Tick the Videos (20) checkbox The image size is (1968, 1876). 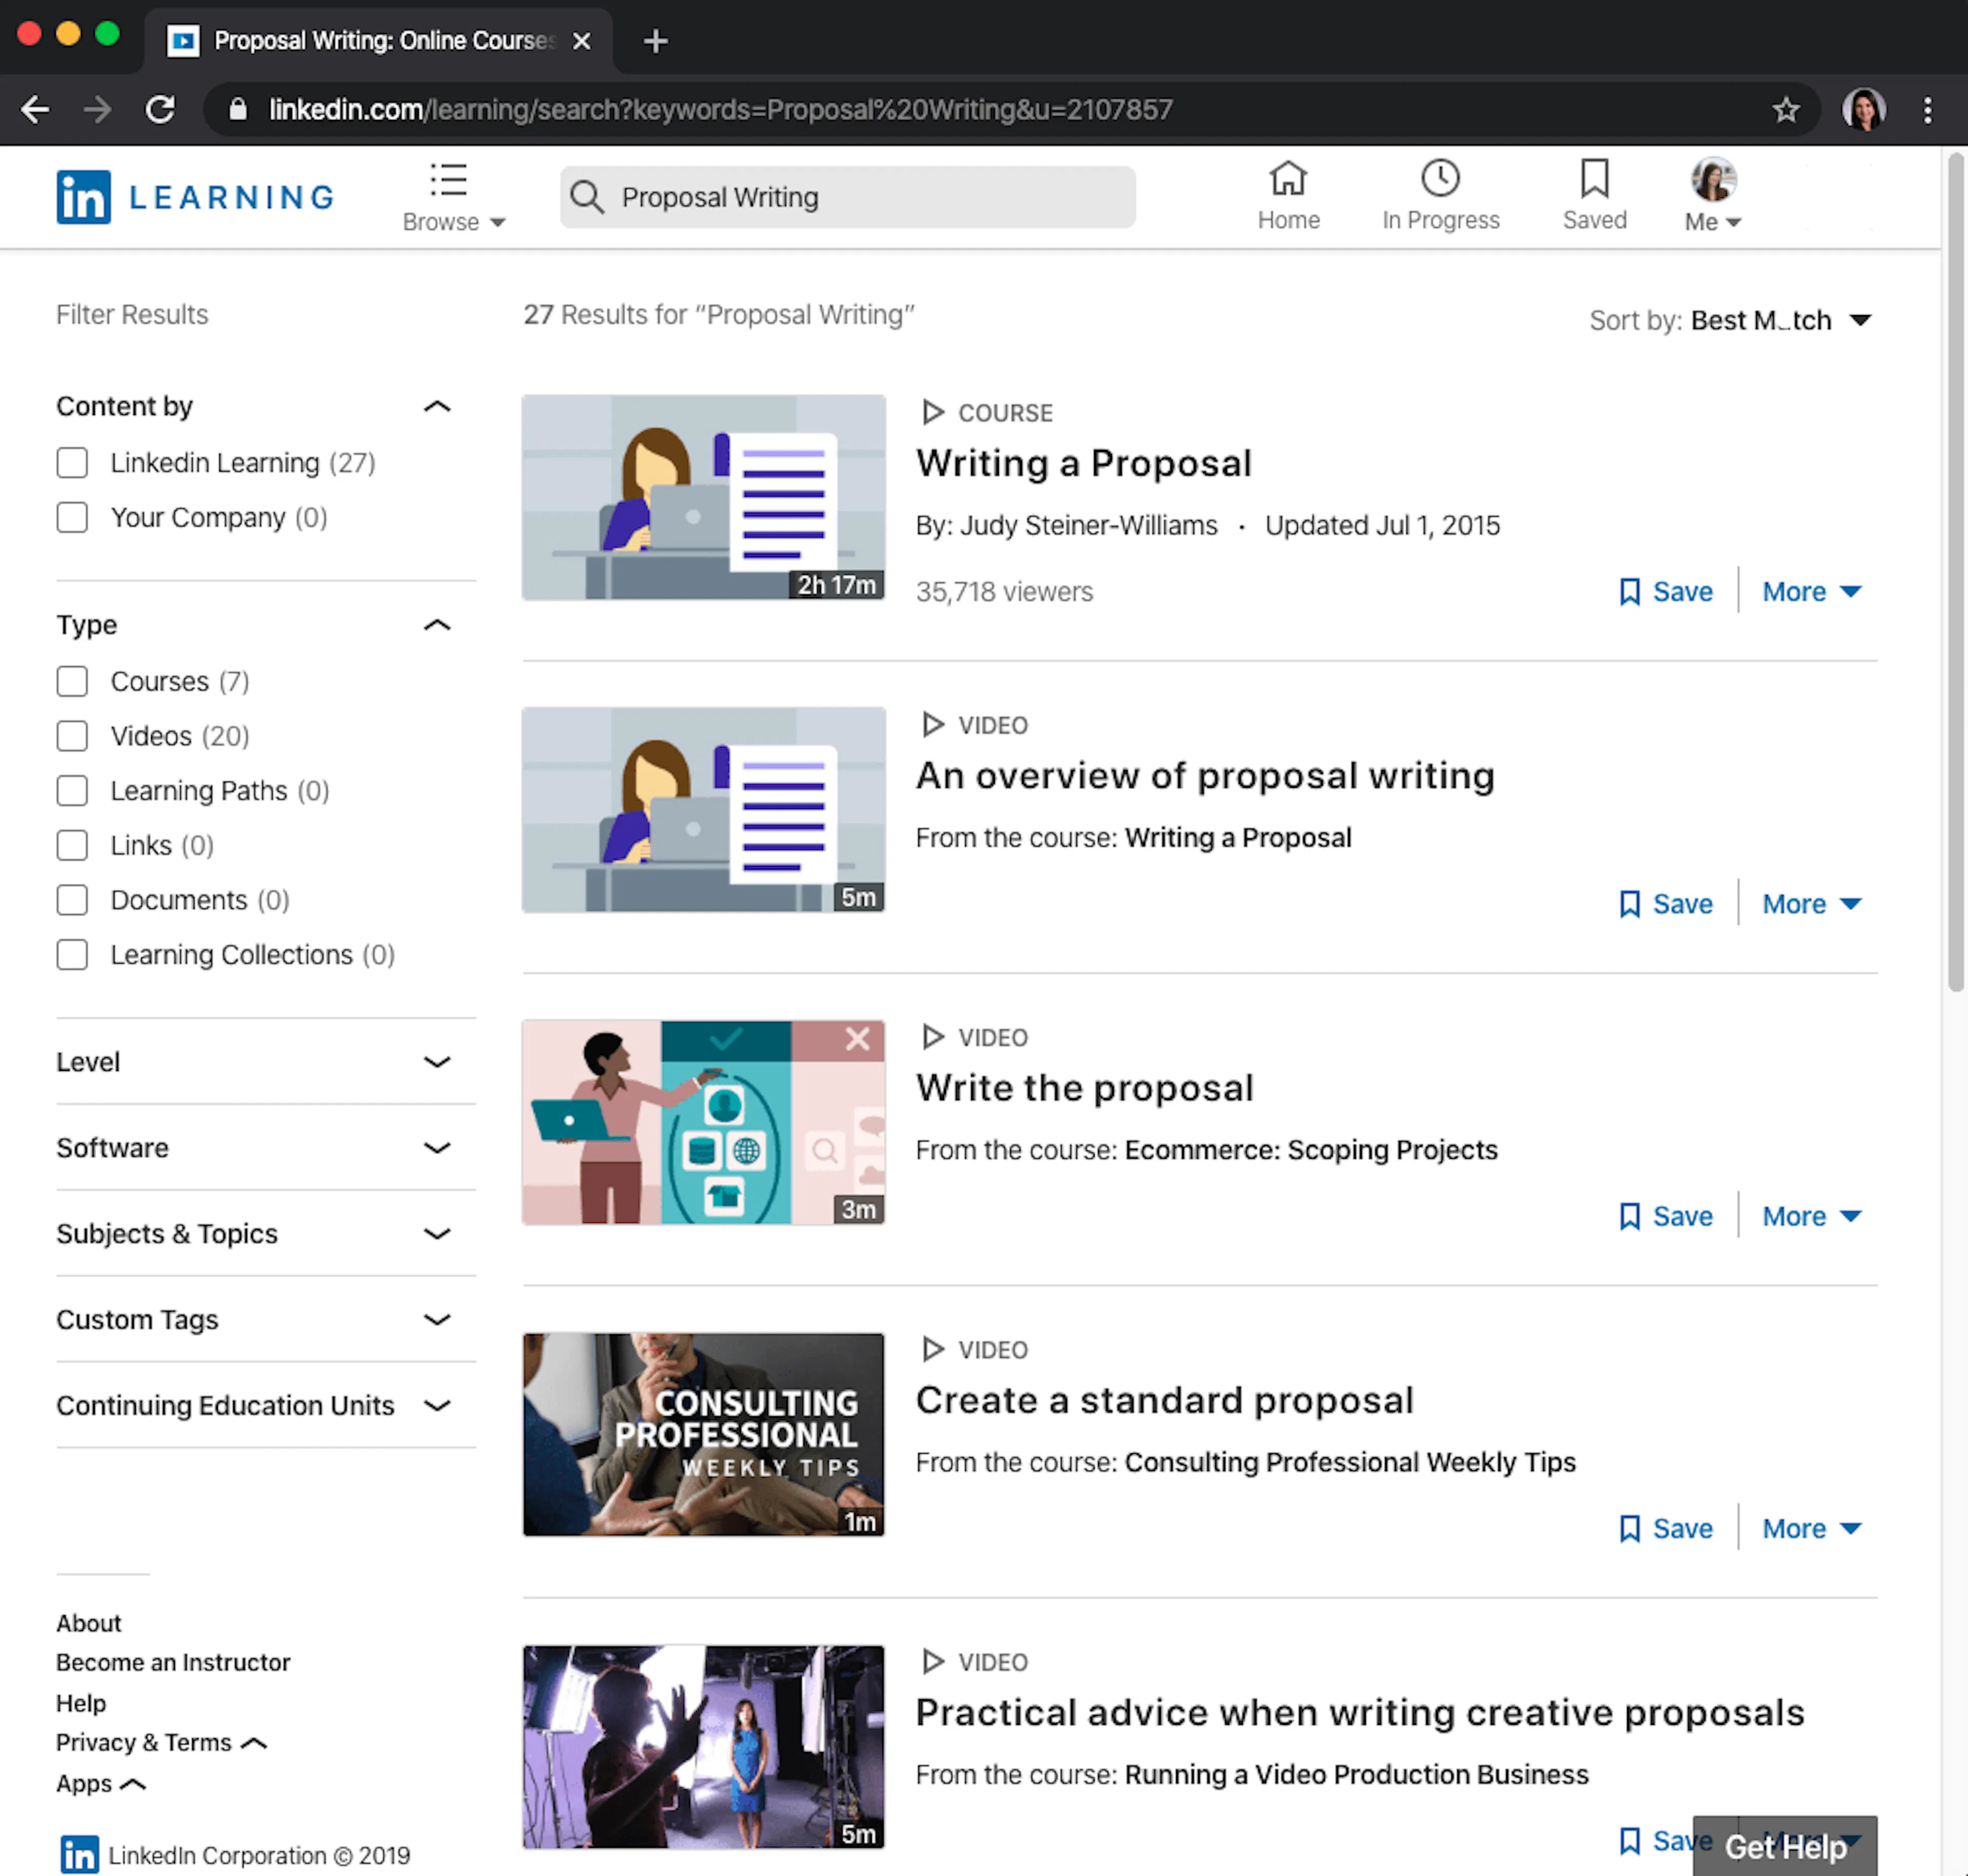[72, 737]
